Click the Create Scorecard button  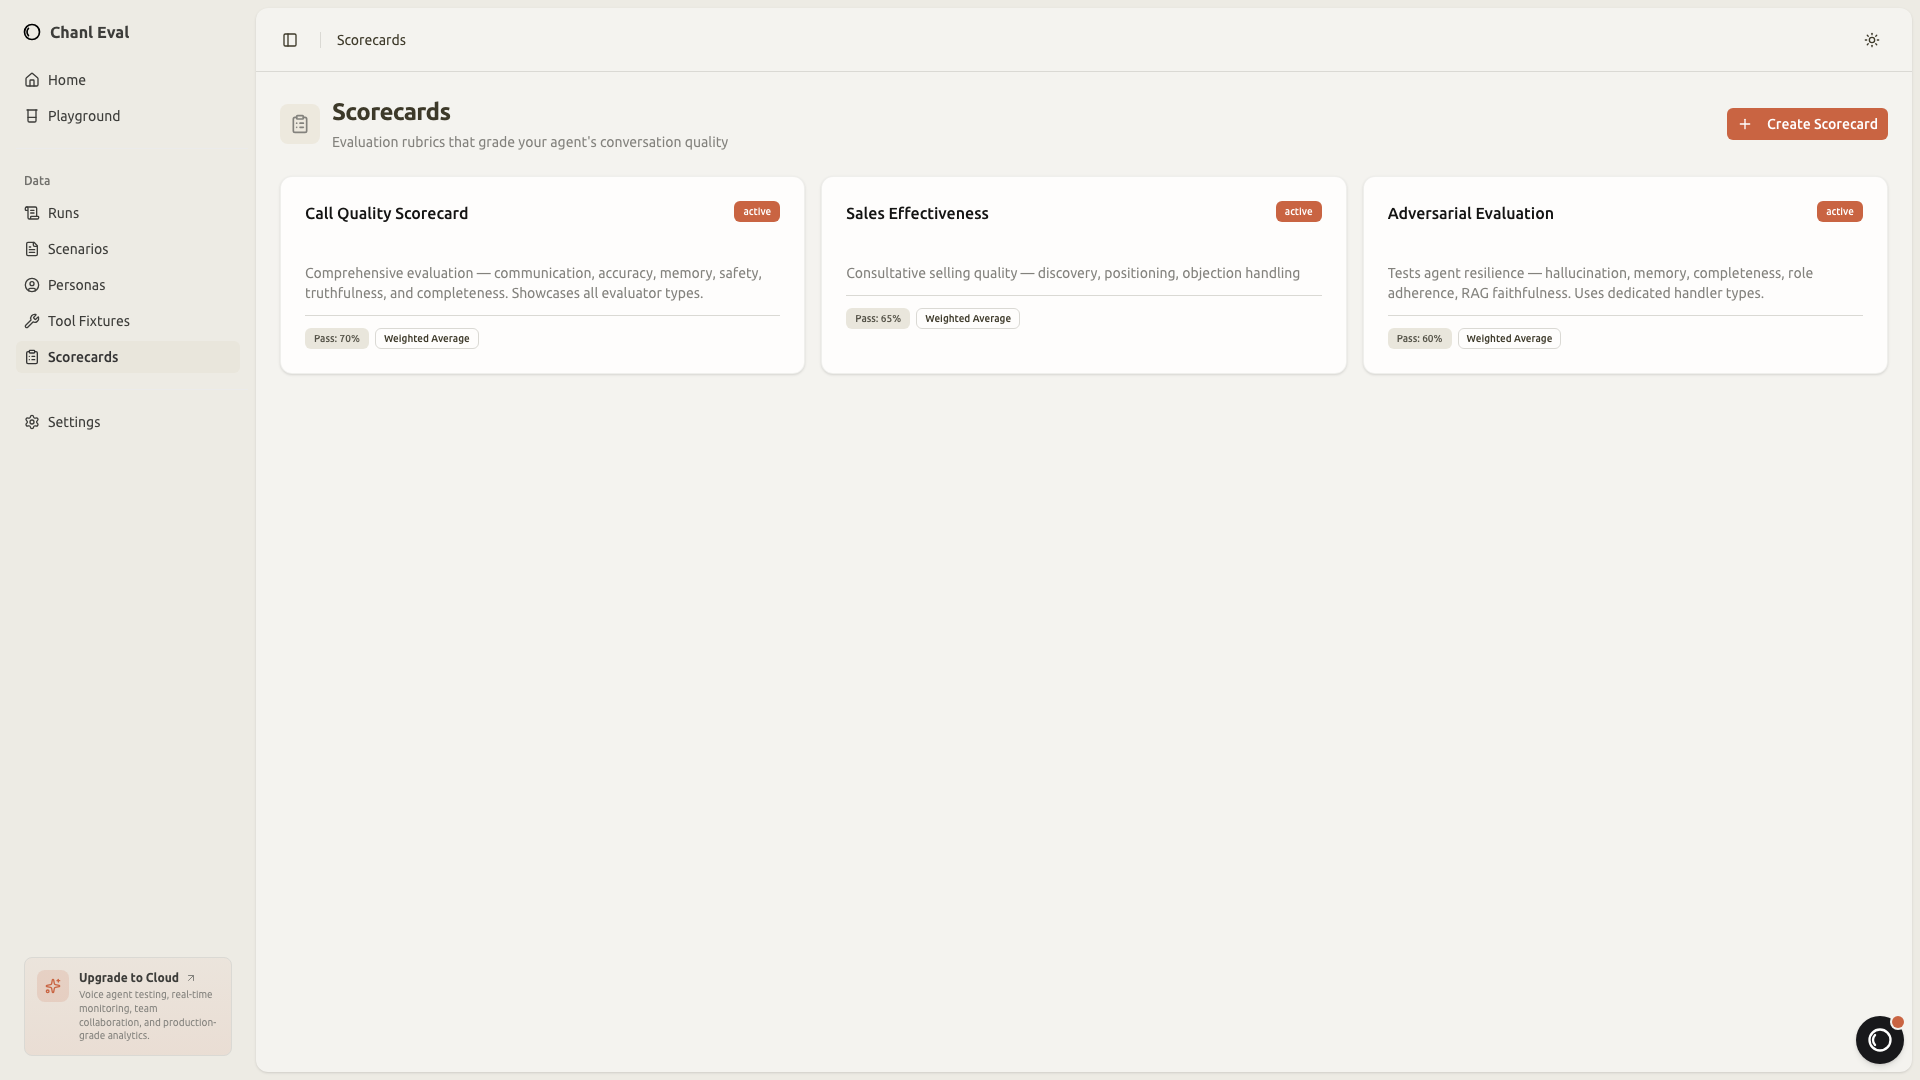pyautogui.click(x=1807, y=123)
